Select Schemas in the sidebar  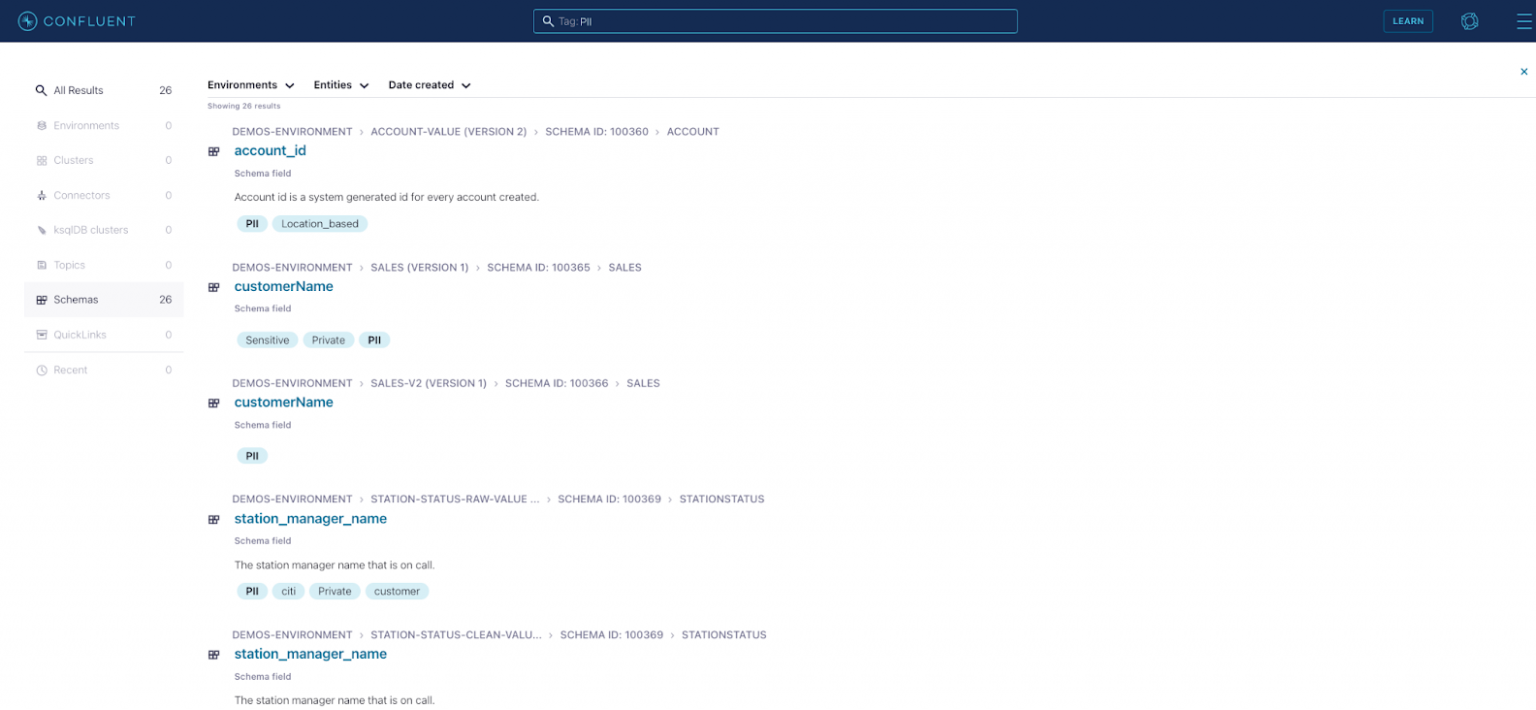76,300
